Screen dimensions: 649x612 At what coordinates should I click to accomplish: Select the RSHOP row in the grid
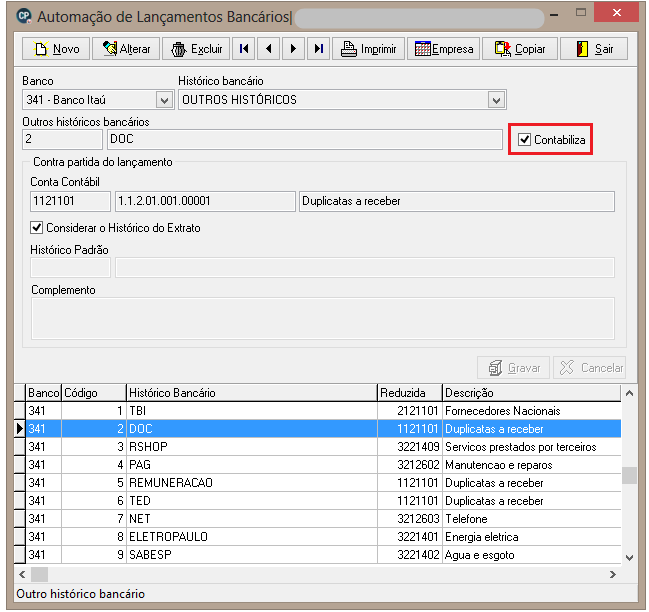pyautogui.click(x=317, y=447)
